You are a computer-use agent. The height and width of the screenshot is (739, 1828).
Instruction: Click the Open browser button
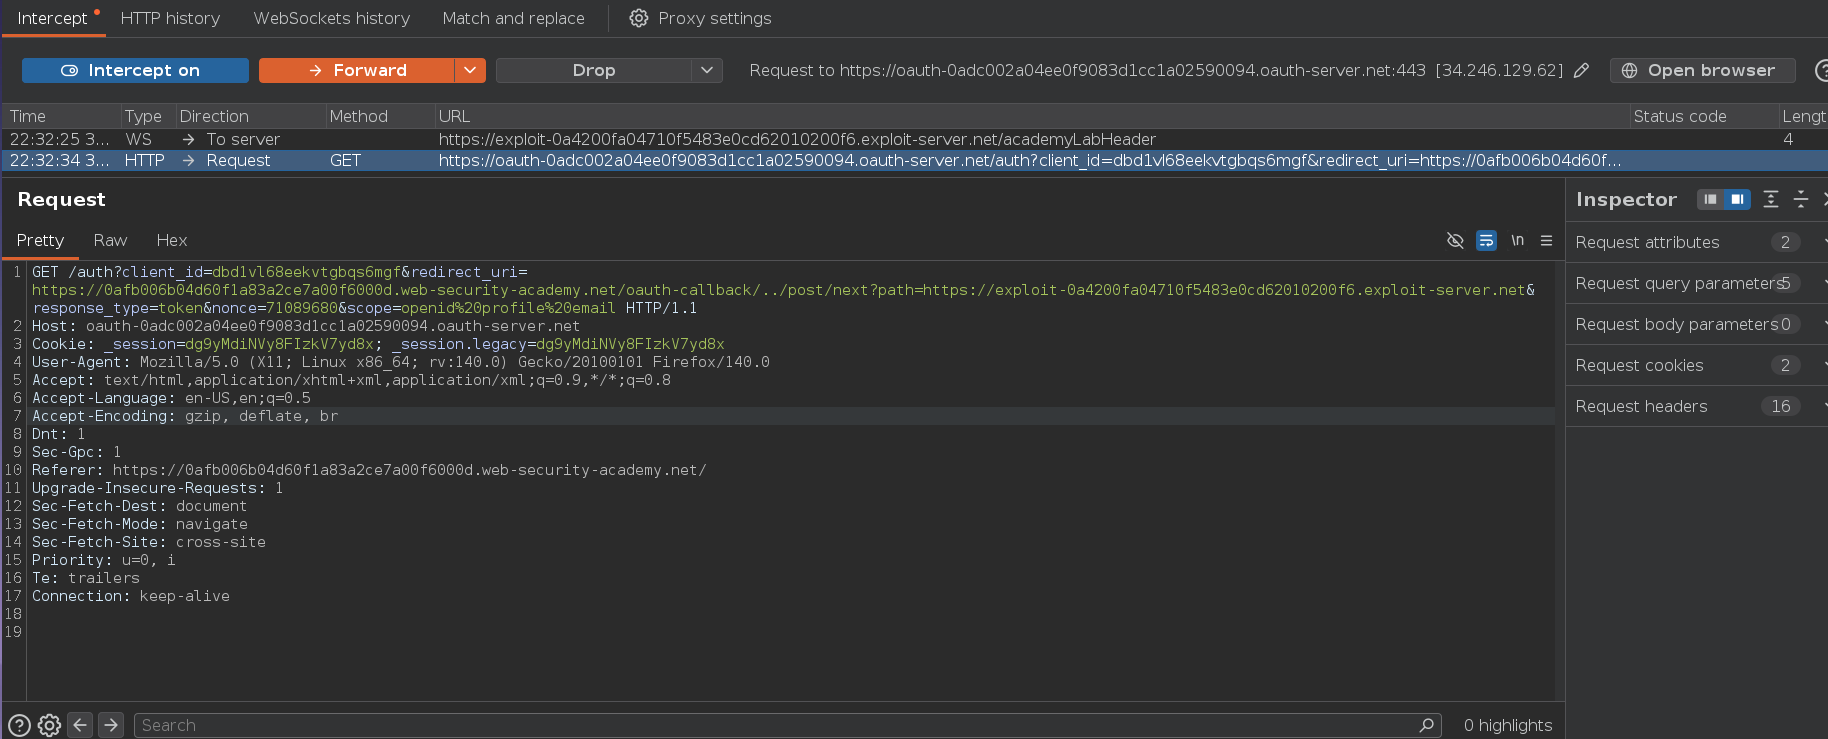[x=1702, y=70]
